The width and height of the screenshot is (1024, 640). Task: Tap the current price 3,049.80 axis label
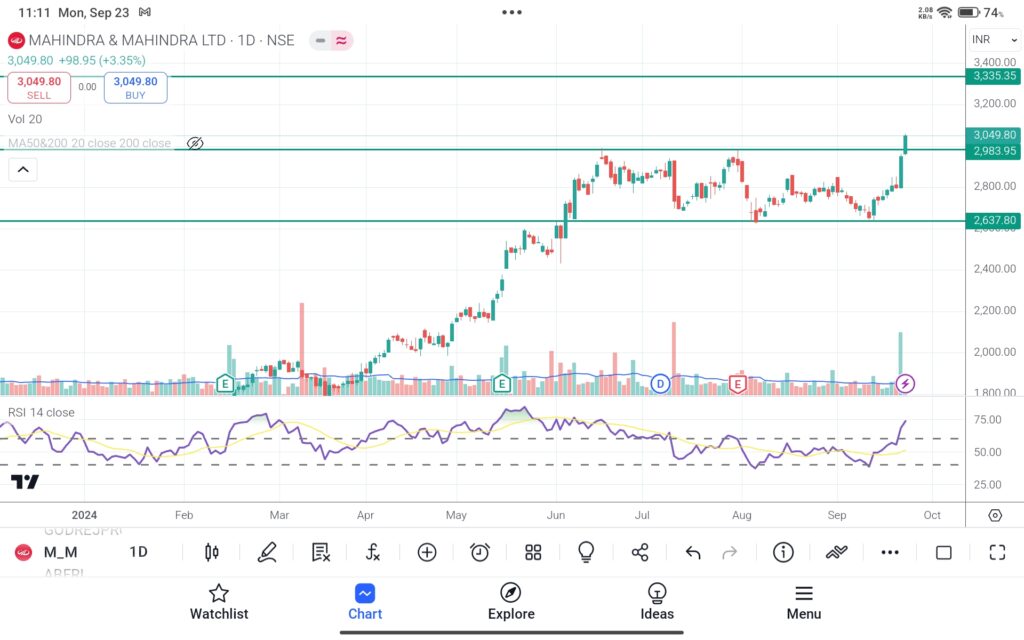pyautogui.click(x=995, y=135)
